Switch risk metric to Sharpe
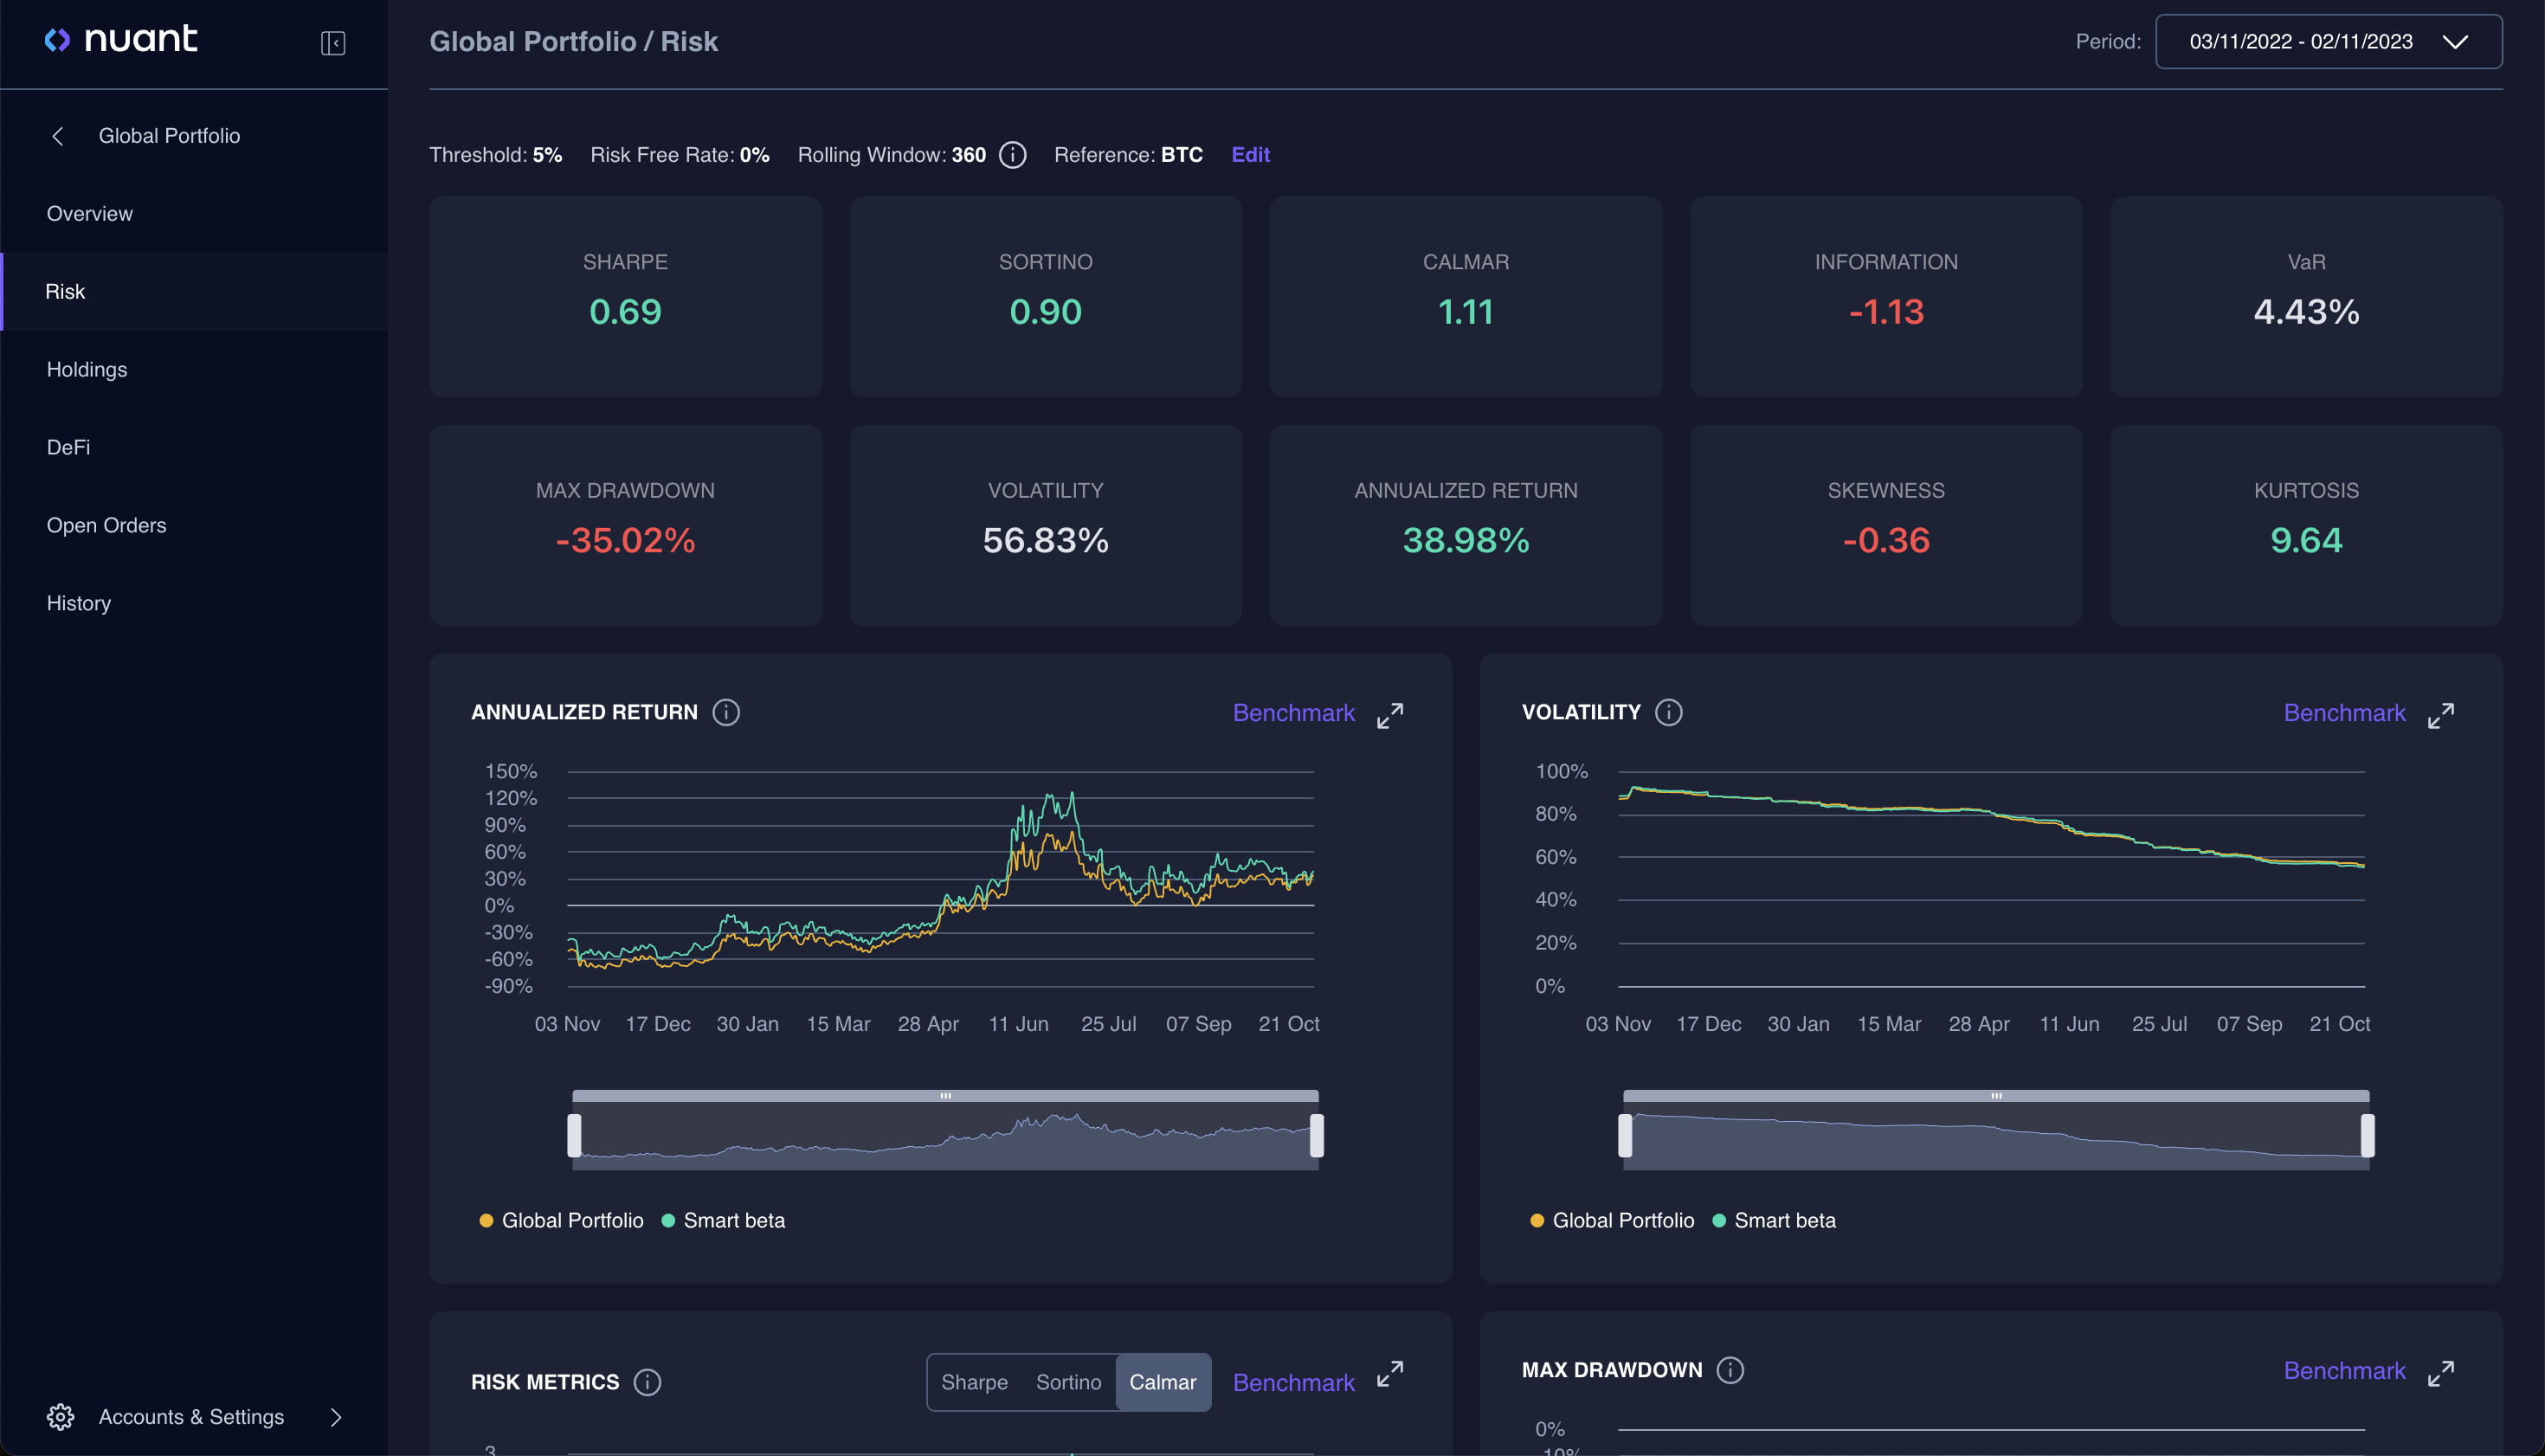 point(975,1382)
